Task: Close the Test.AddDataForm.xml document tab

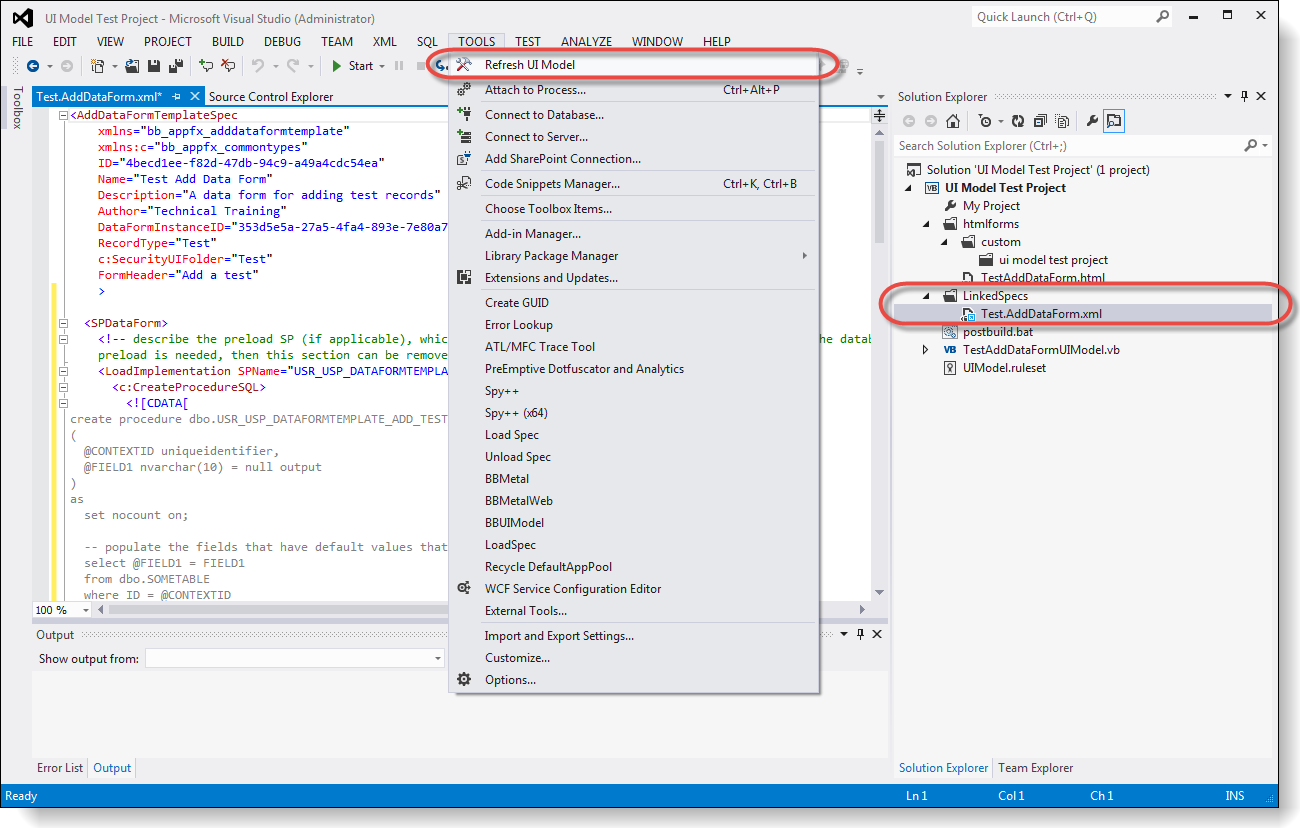Action: coord(194,97)
